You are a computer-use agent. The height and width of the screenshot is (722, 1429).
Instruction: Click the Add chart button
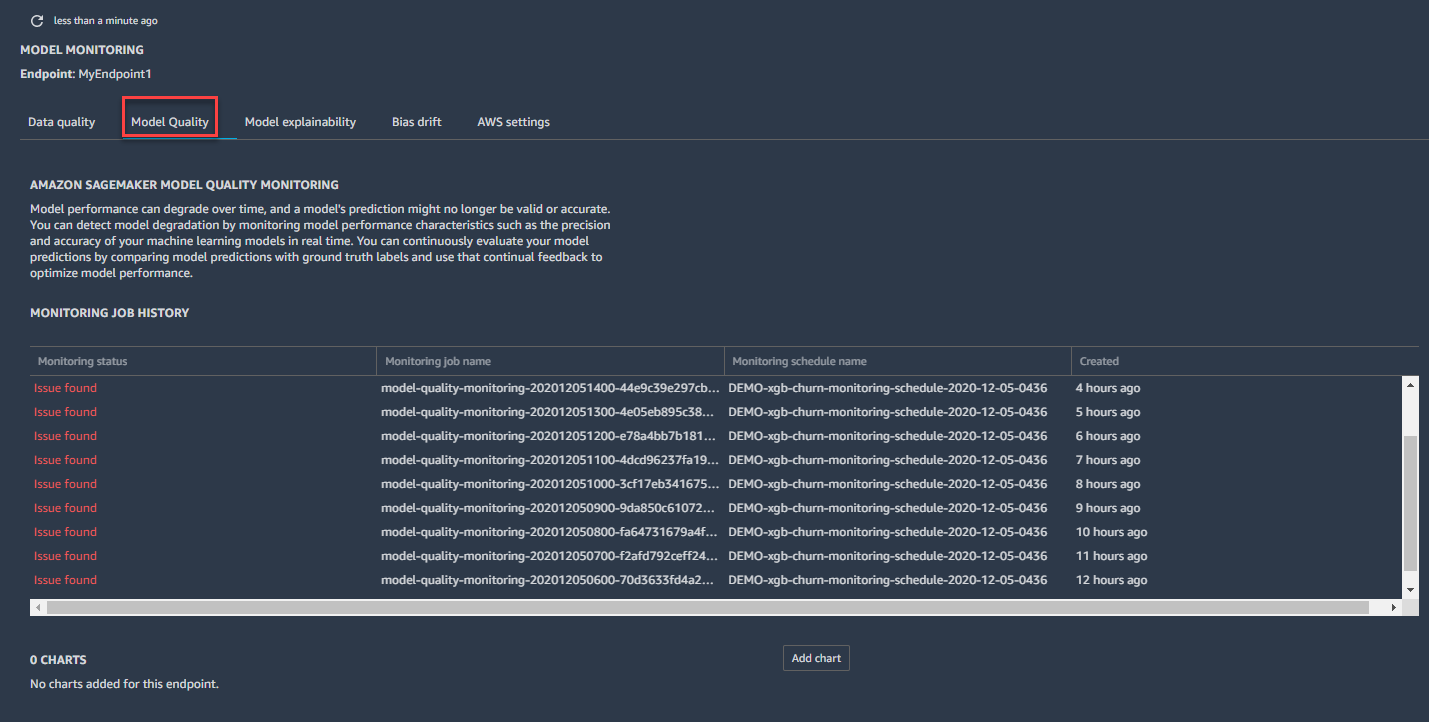tap(815, 657)
